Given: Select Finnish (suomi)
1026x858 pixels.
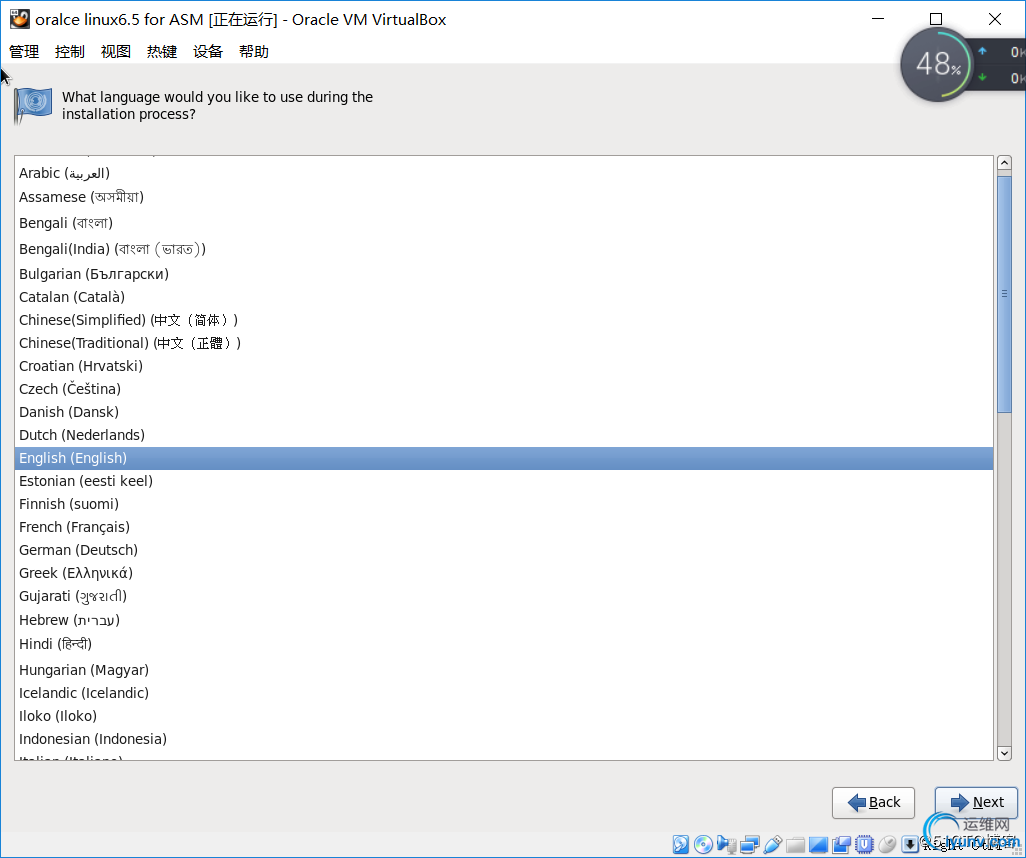Looking at the screenshot, I should coord(504,504).
